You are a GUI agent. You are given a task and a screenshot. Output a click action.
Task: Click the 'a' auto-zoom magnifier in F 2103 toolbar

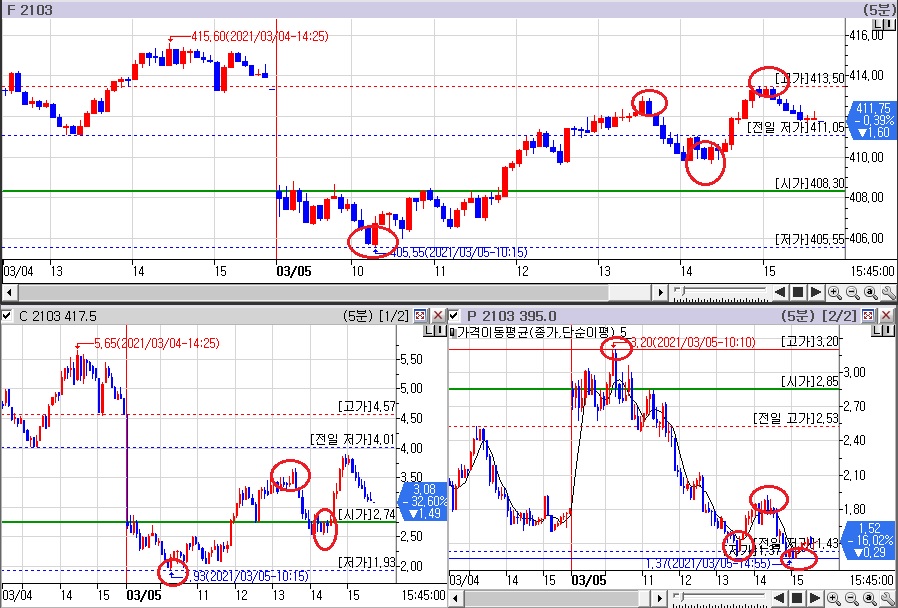pyautogui.click(x=871, y=293)
